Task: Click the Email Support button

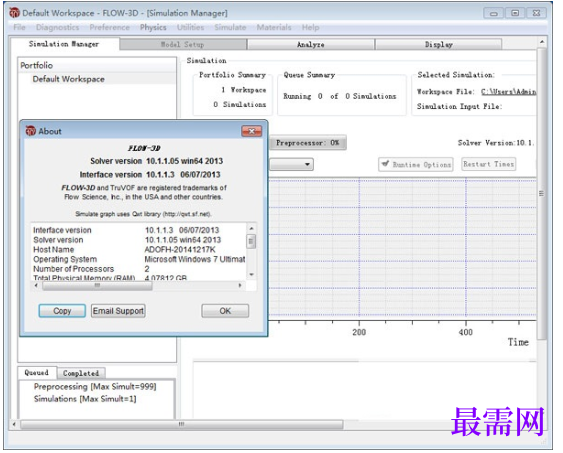Action: [118, 311]
